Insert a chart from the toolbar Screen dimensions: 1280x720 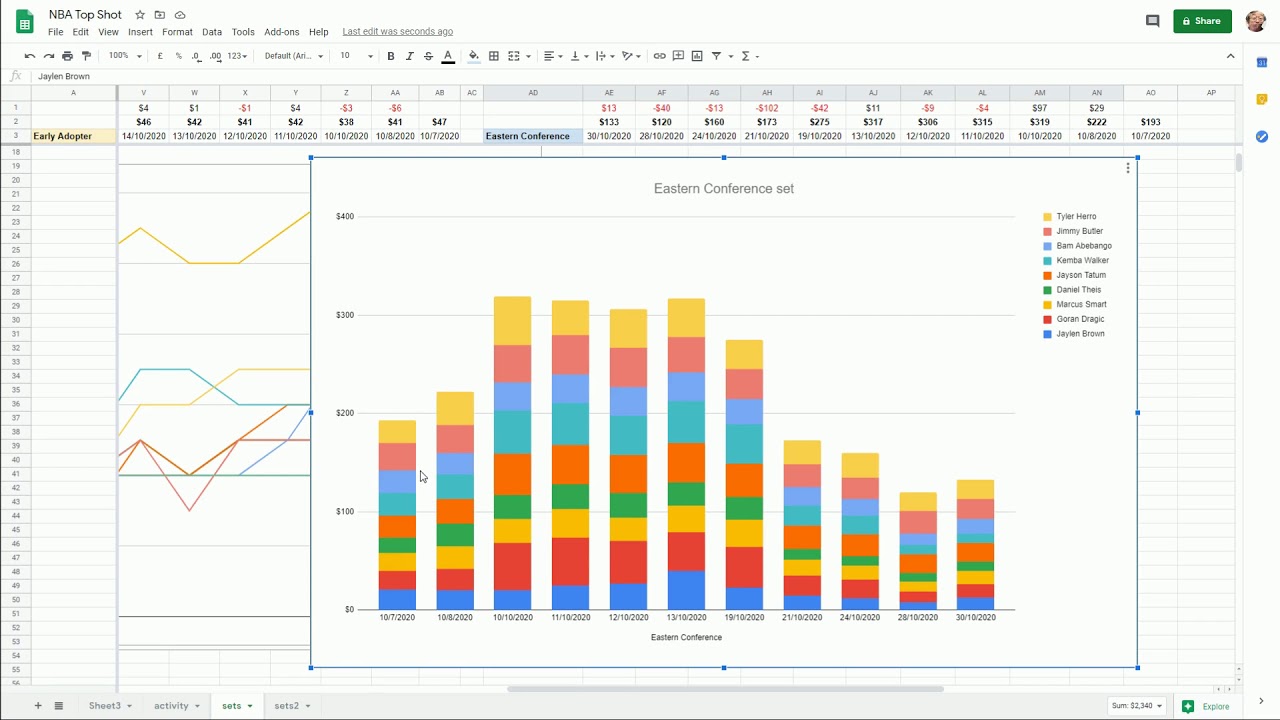click(x=697, y=56)
